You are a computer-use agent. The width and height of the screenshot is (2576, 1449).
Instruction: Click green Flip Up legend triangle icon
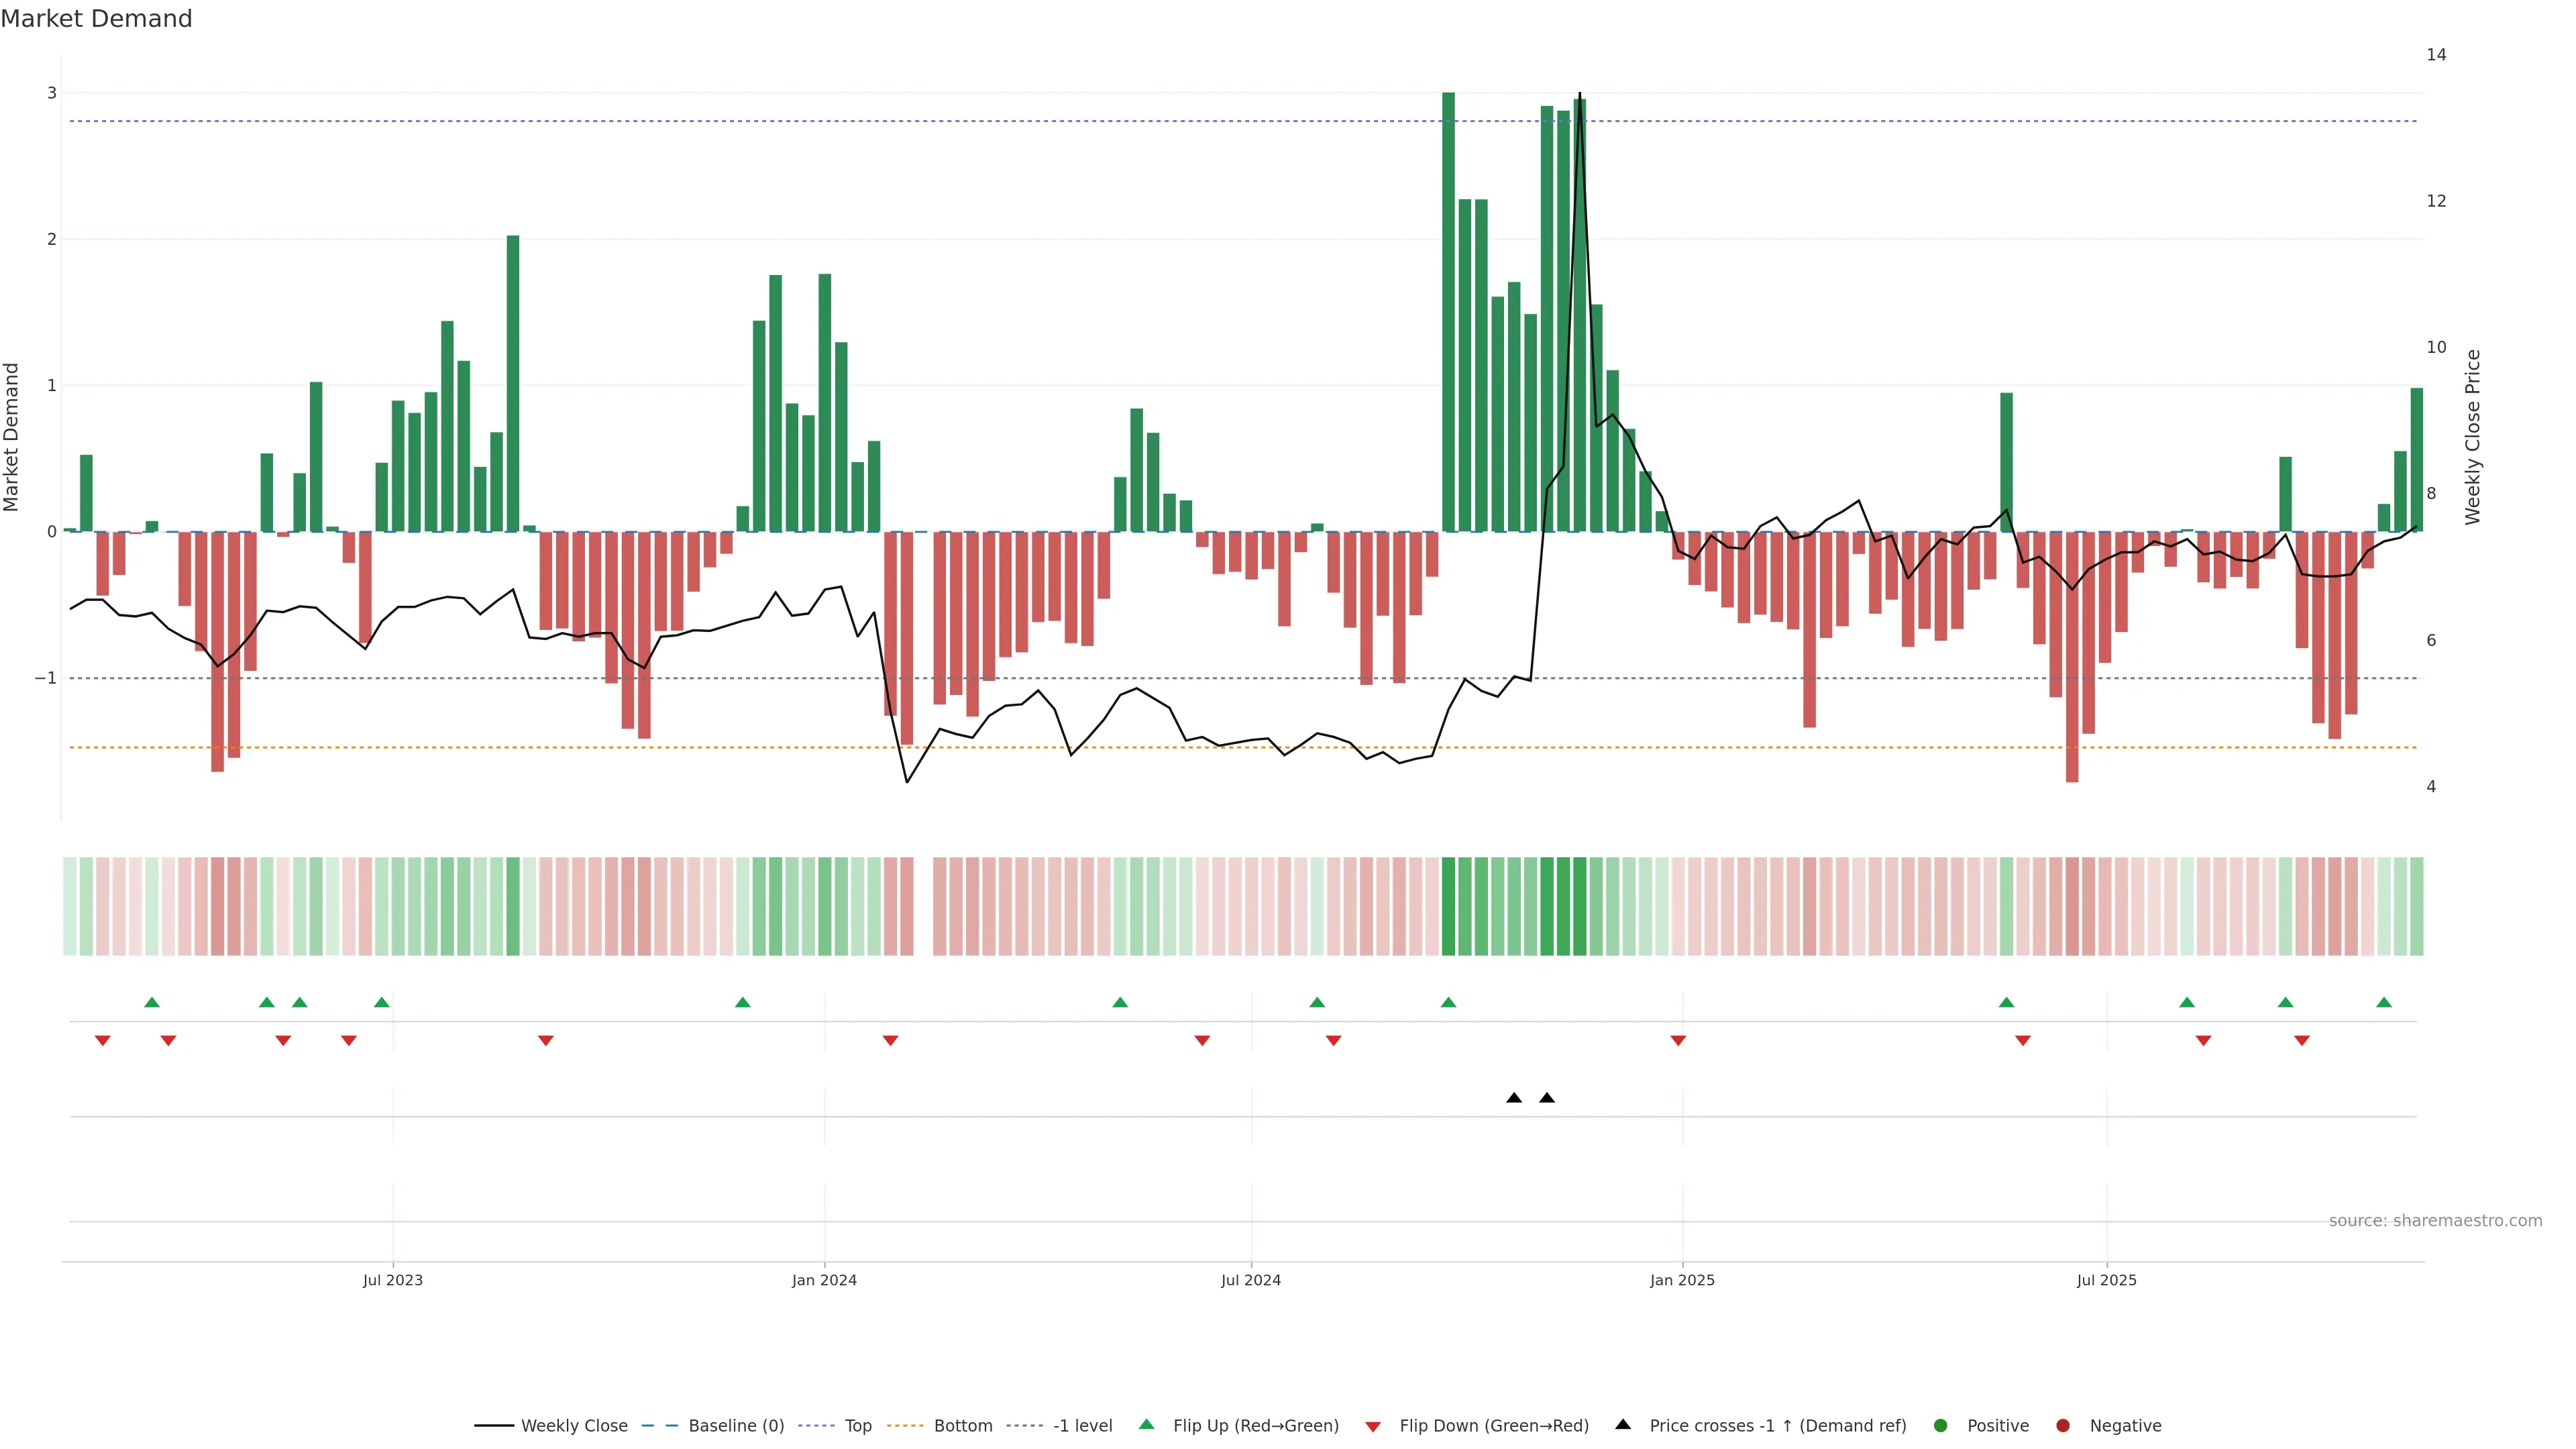(1147, 1425)
